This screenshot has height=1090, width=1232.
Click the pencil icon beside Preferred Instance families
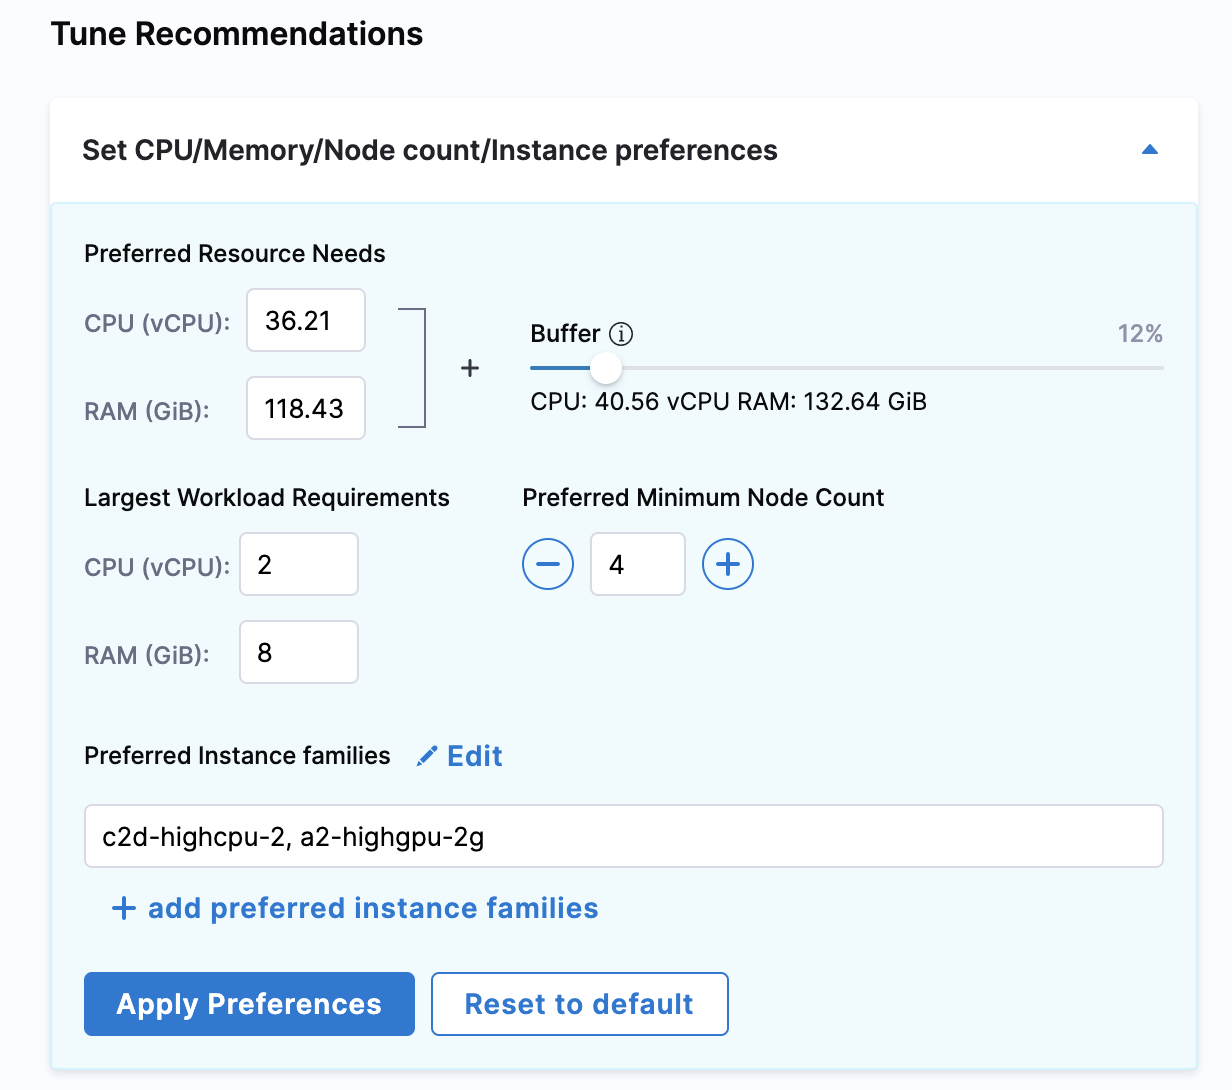(x=427, y=756)
